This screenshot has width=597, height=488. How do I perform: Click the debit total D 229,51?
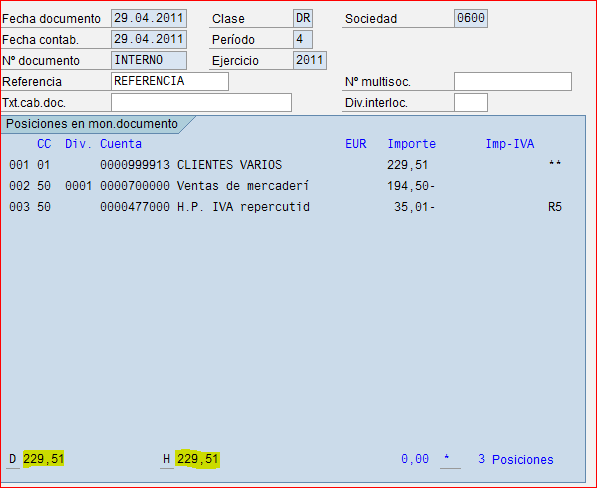tap(37, 459)
